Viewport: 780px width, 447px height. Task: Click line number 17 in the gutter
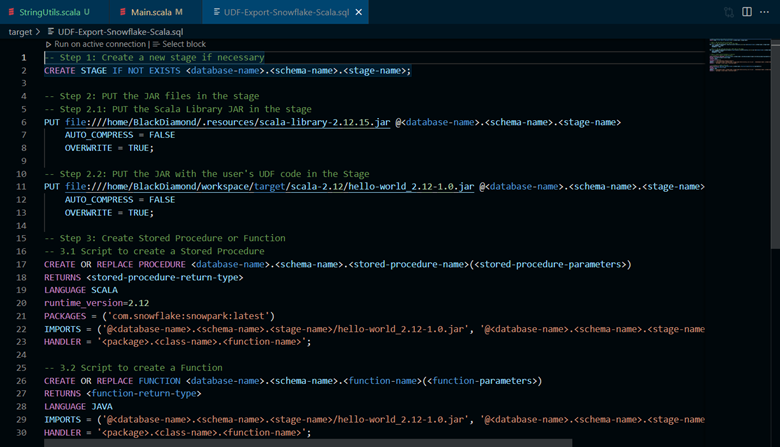21,265
